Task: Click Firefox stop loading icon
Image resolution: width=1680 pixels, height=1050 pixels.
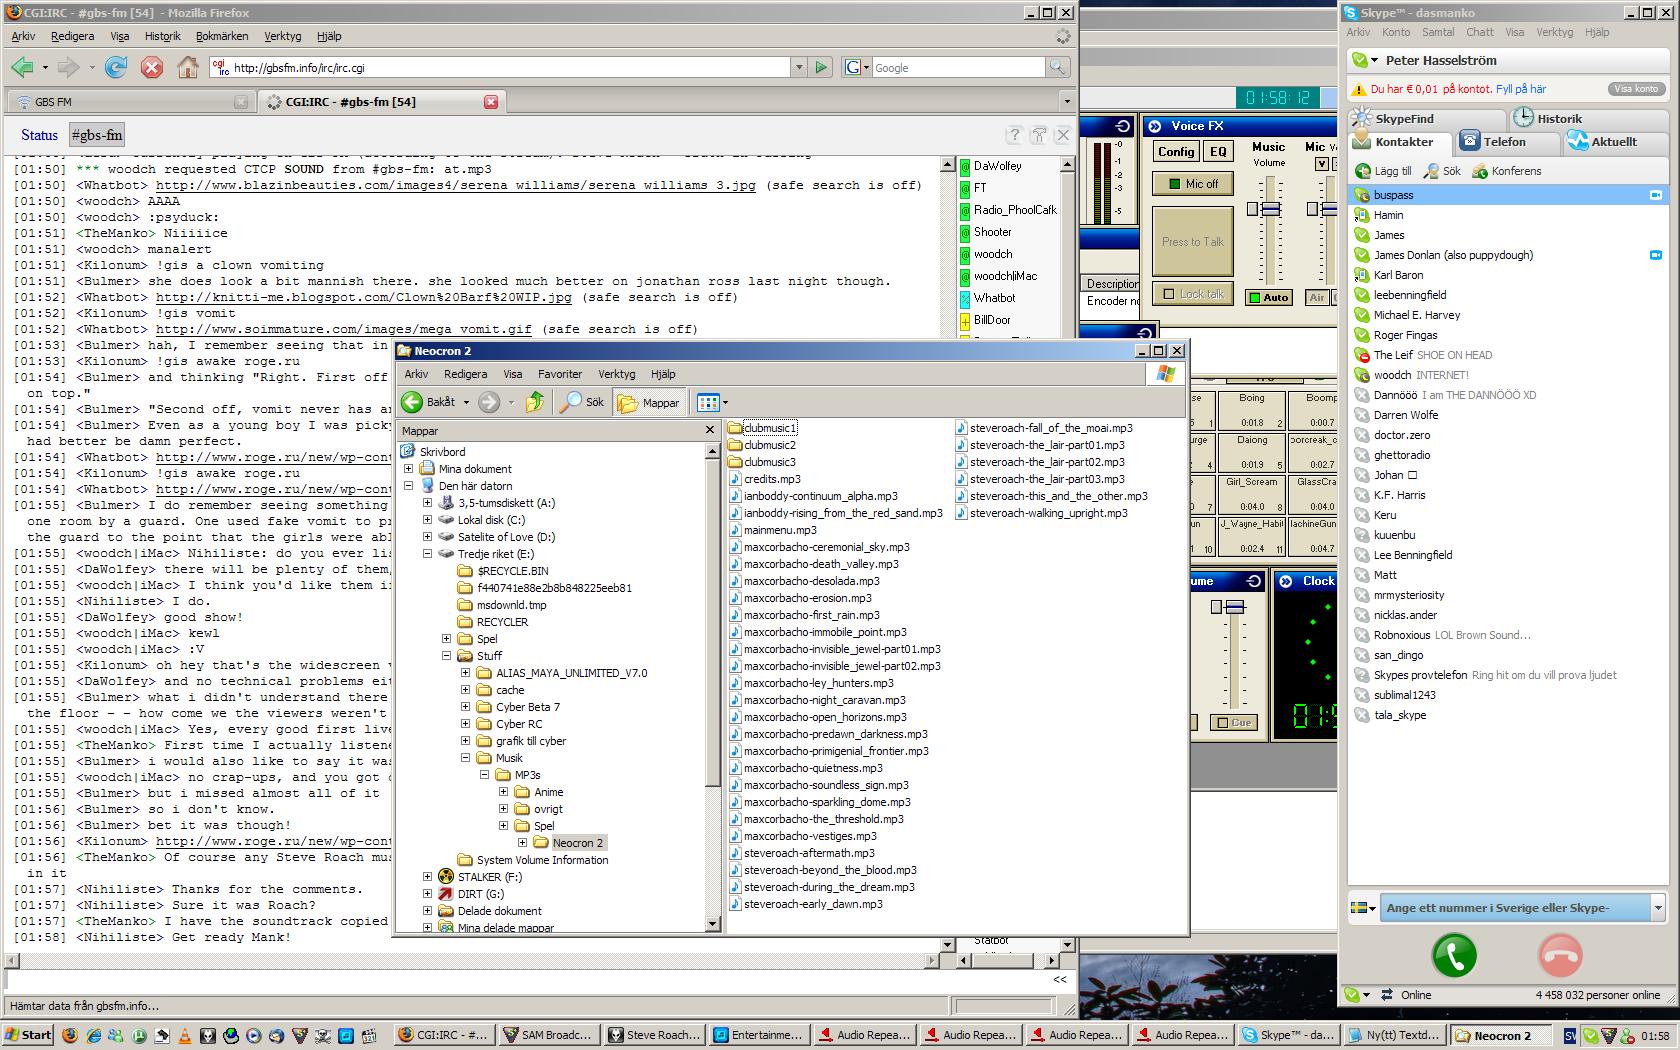Action: [151, 67]
